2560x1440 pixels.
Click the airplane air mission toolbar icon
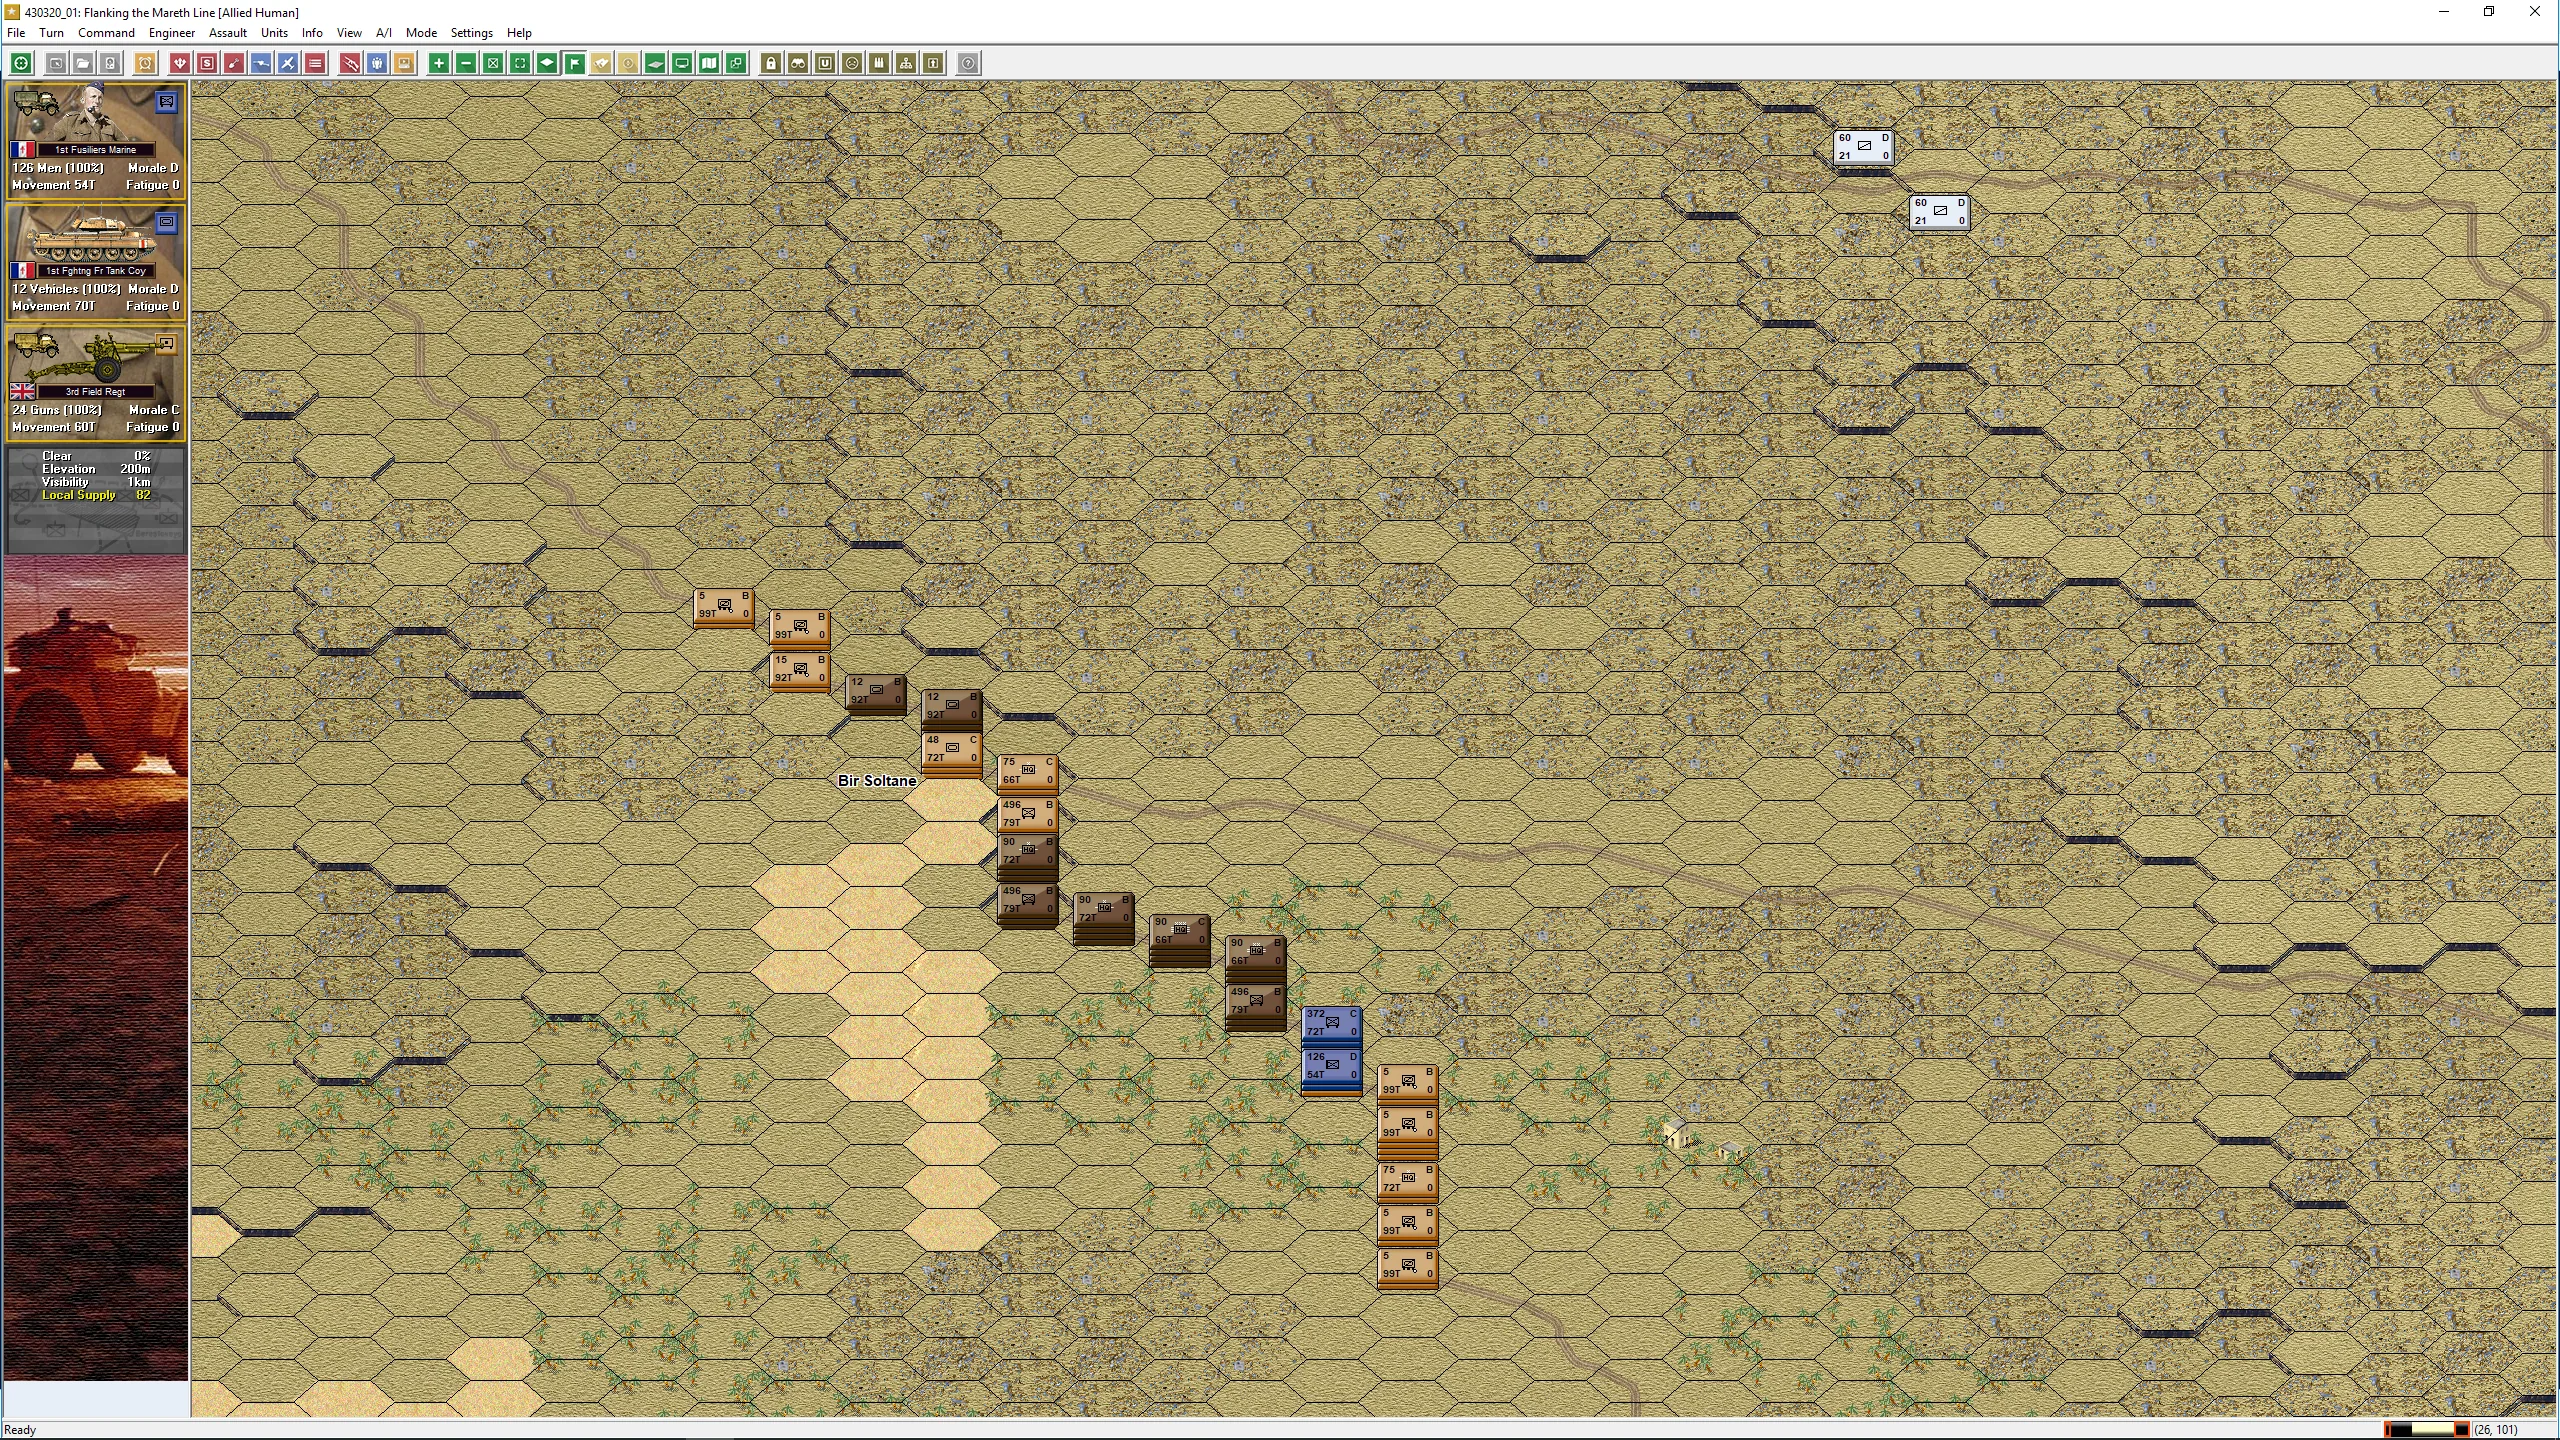[x=287, y=63]
